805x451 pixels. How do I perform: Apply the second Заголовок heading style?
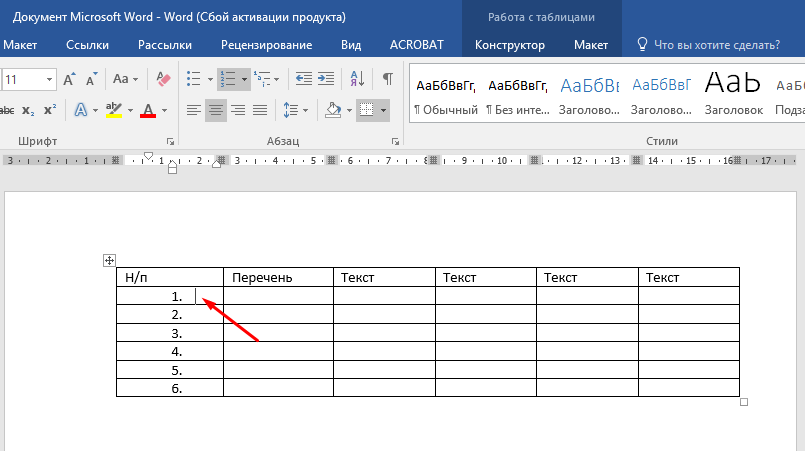click(661, 94)
